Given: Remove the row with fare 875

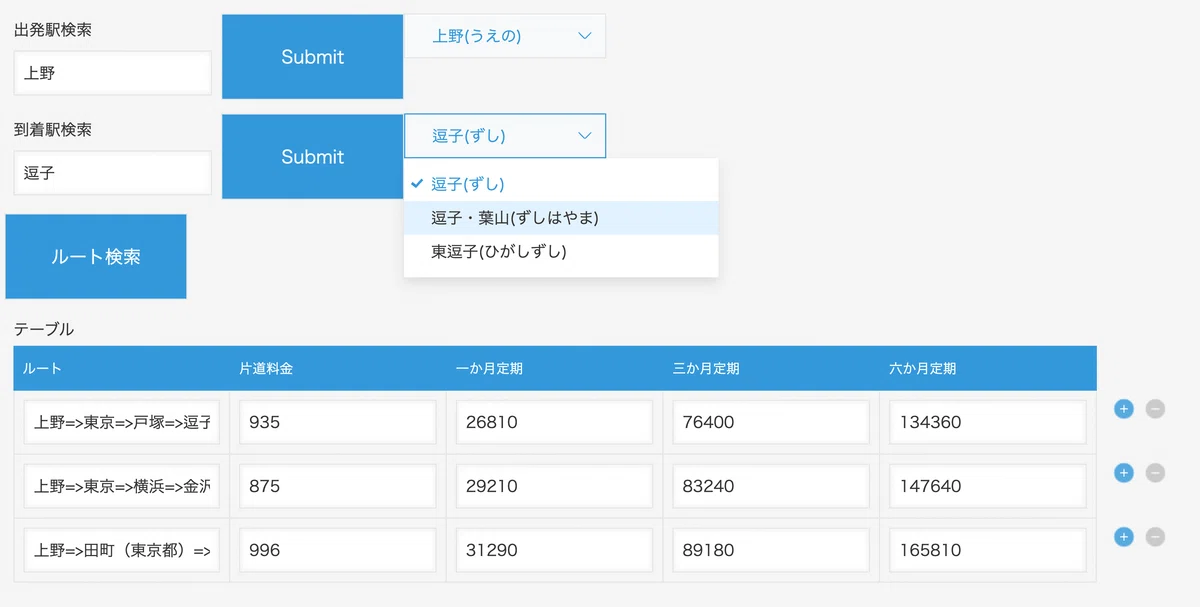Looking at the screenshot, I should (1155, 473).
